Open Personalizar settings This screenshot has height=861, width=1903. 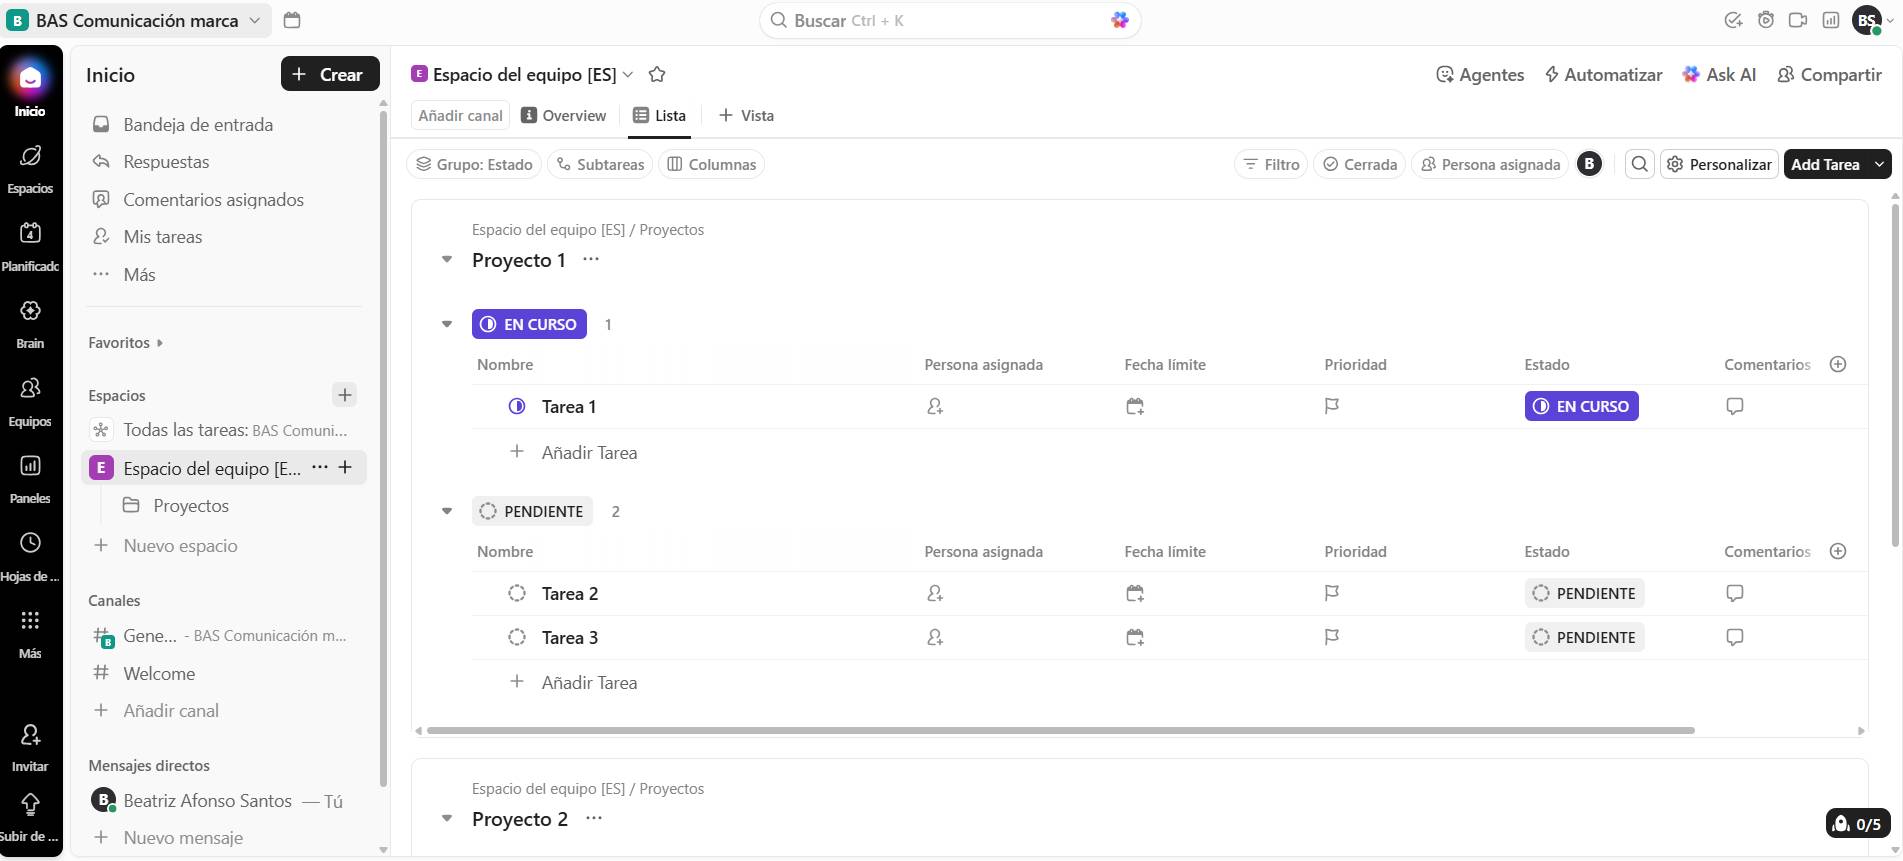coord(1719,164)
